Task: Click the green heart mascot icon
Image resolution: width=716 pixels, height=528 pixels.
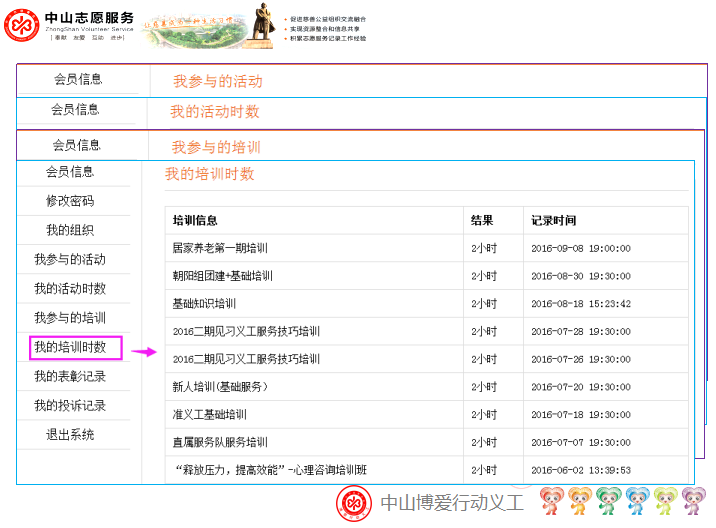Action: click(608, 501)
